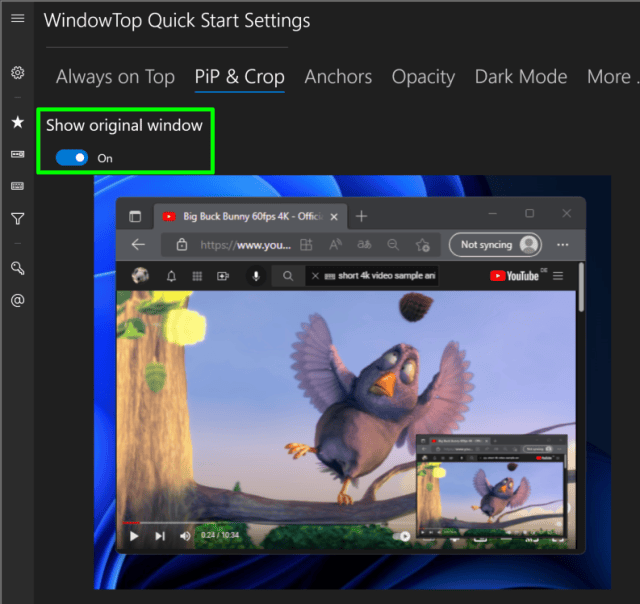Click the browser page vertical scrollbar
This screenshot has height=604, width=640.
[581, 288]
